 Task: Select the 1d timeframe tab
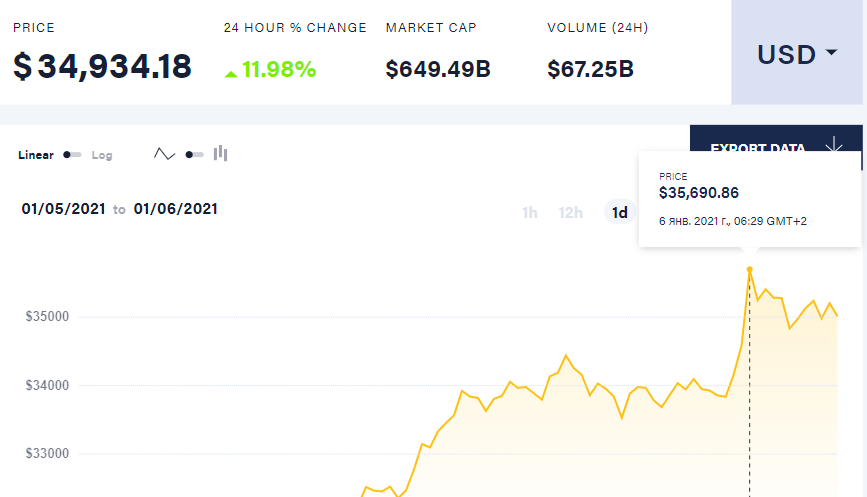(x=620, y=212)
